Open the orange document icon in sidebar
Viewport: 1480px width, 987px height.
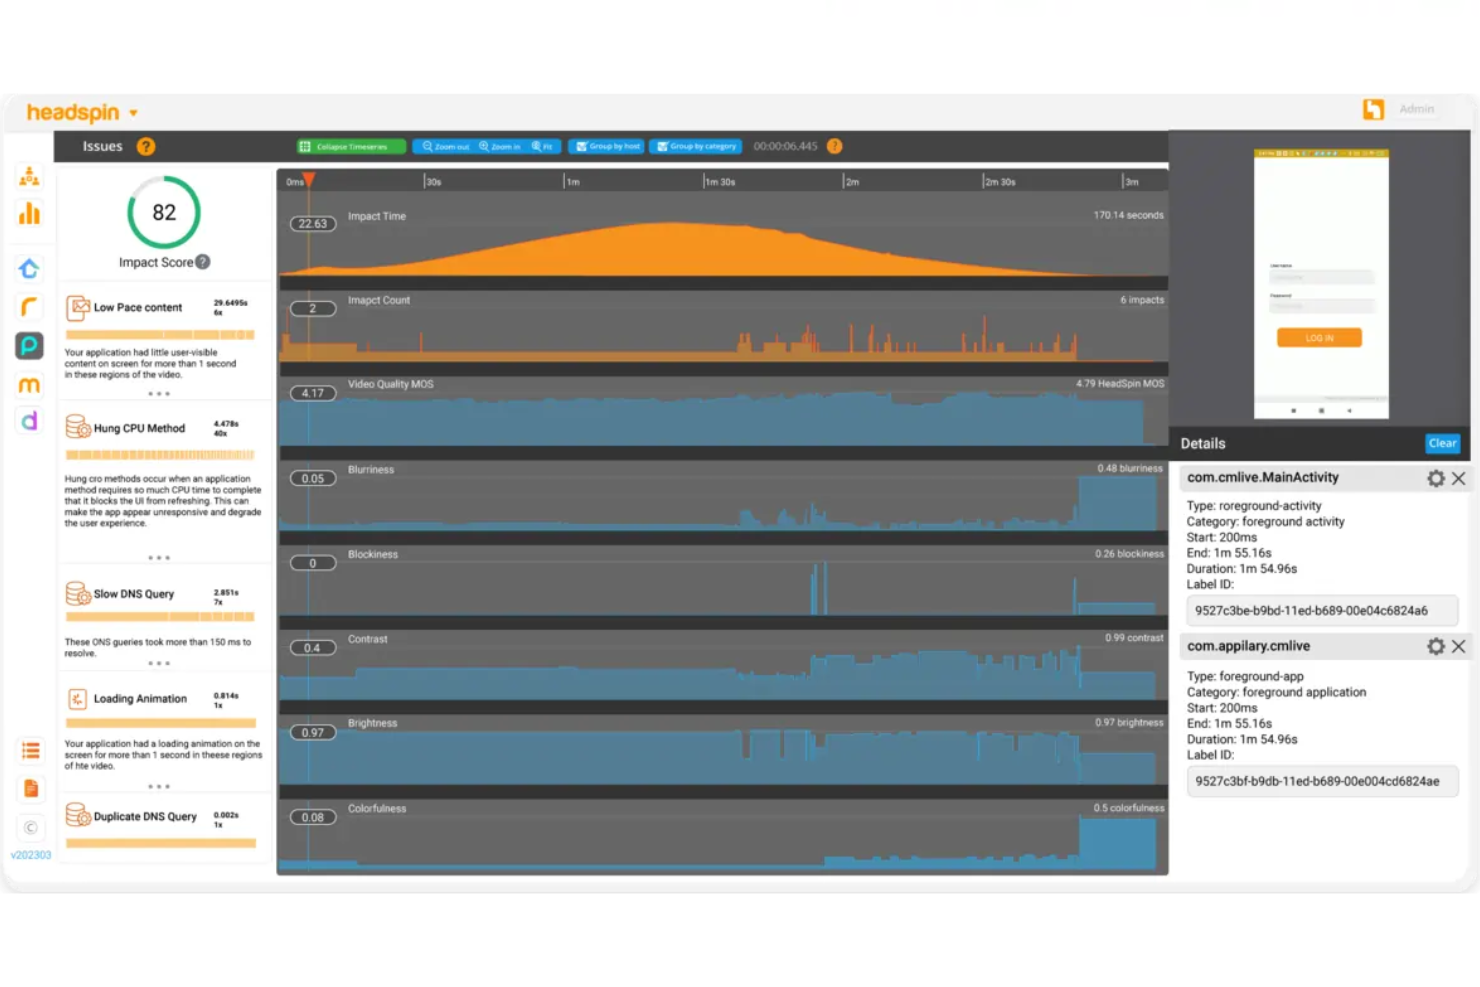click(x=31, y=789)
